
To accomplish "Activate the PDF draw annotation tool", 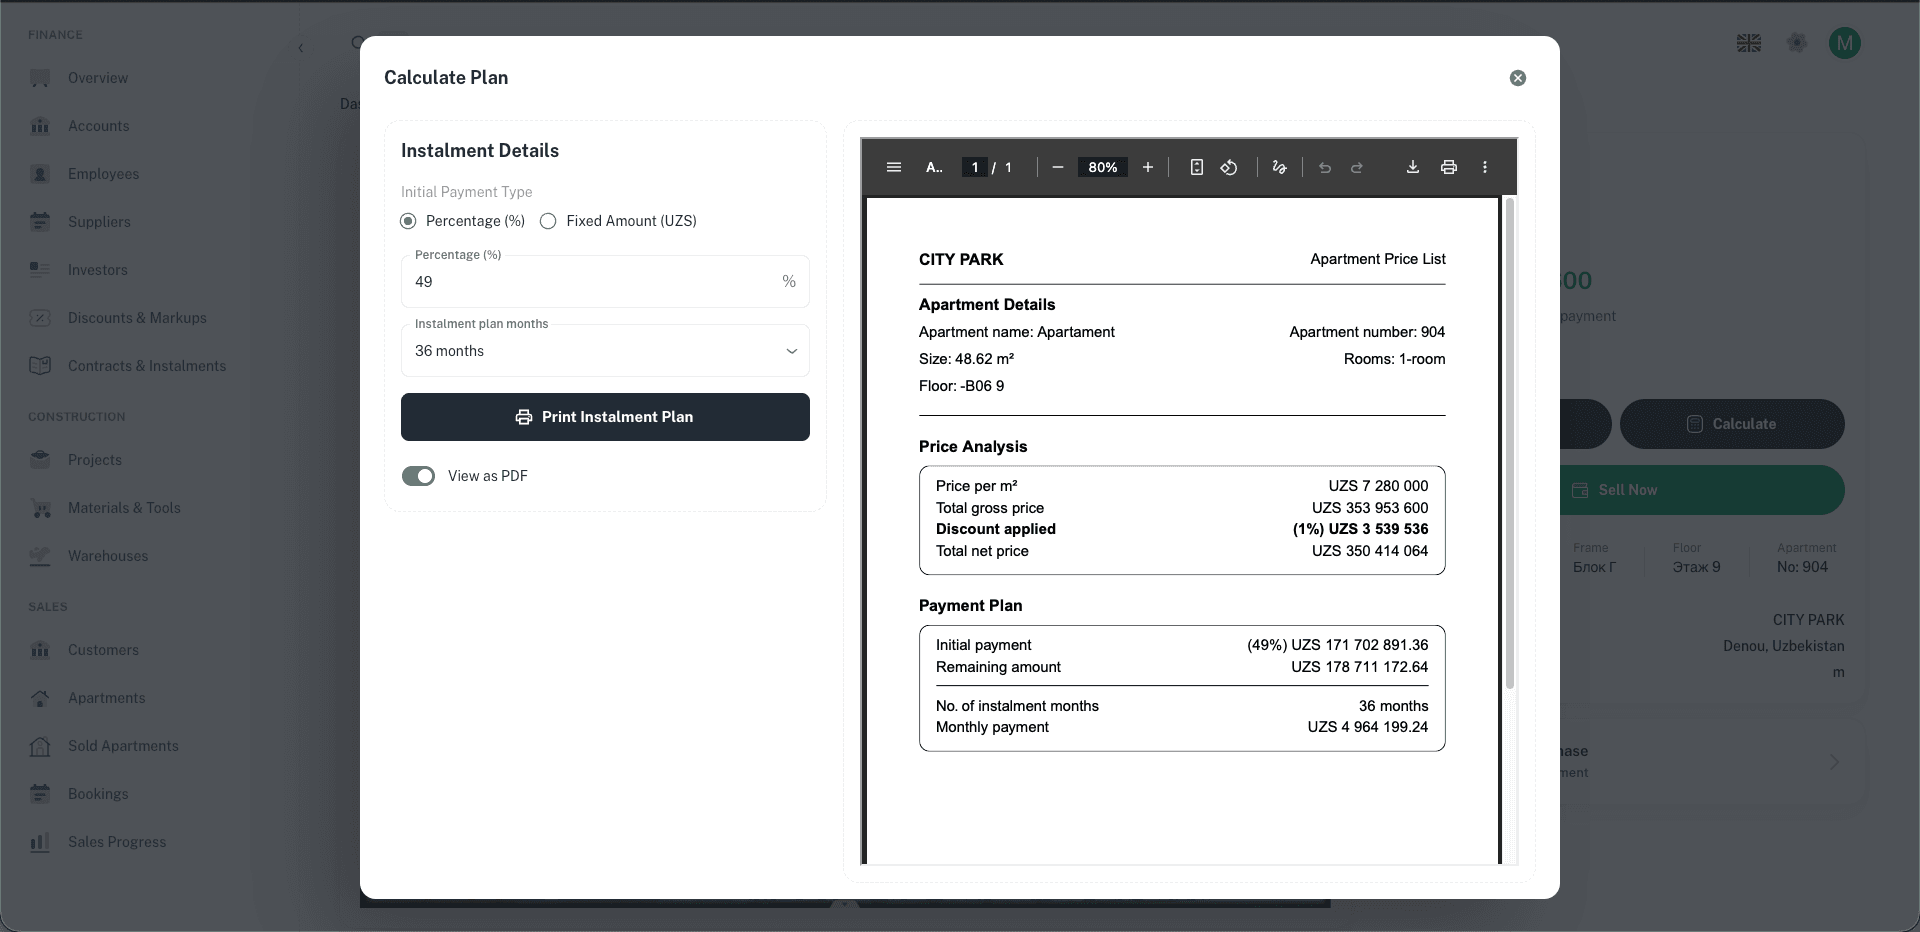I will point(1279,167).
